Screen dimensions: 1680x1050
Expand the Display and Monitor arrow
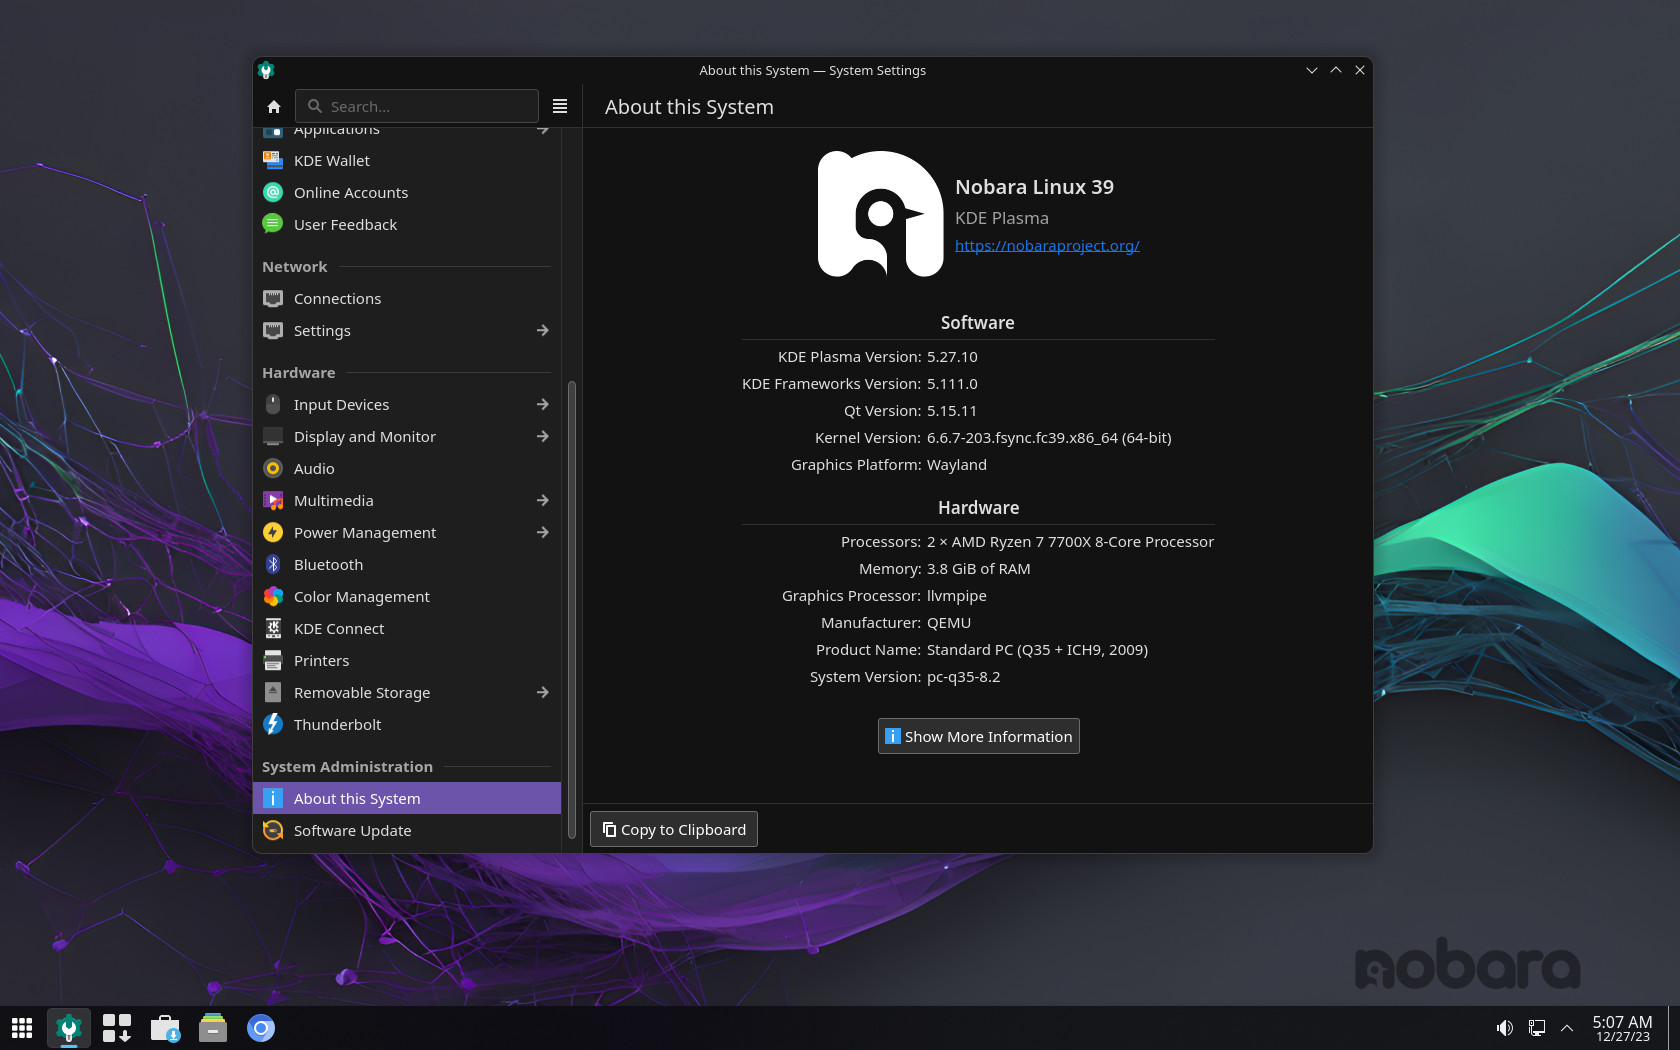[542, 436]
